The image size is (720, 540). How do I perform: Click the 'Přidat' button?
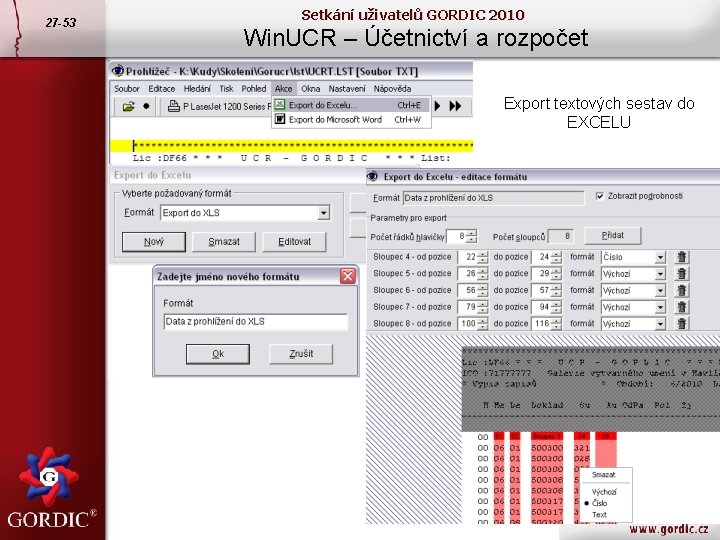tap(613, 236)
